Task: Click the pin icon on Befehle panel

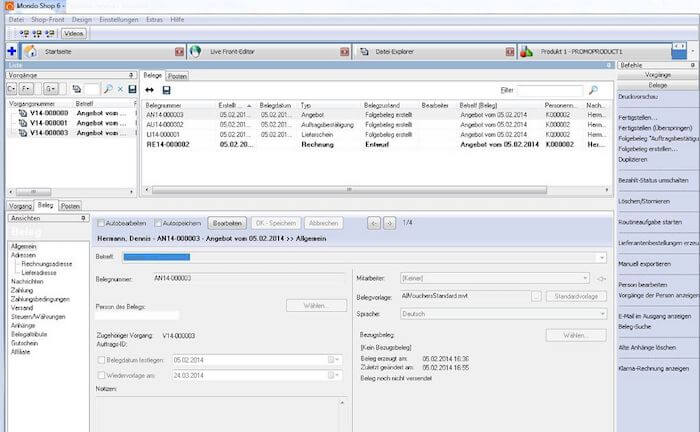Action: point(692,65)
